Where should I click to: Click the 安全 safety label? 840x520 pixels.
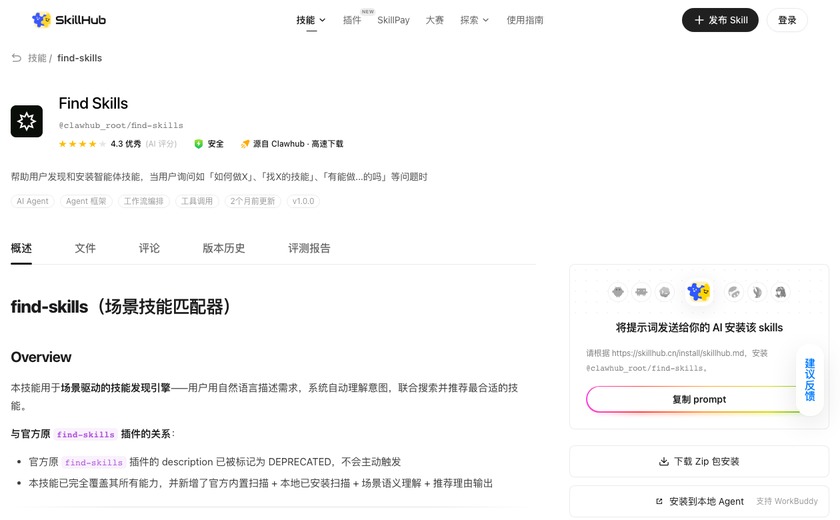215,144
